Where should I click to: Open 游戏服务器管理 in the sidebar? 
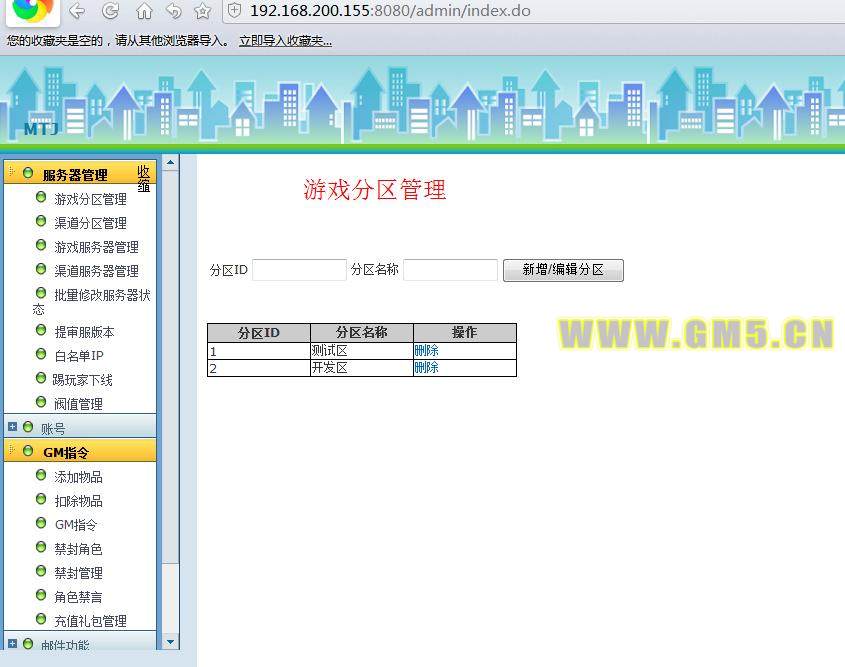point(96,247)
